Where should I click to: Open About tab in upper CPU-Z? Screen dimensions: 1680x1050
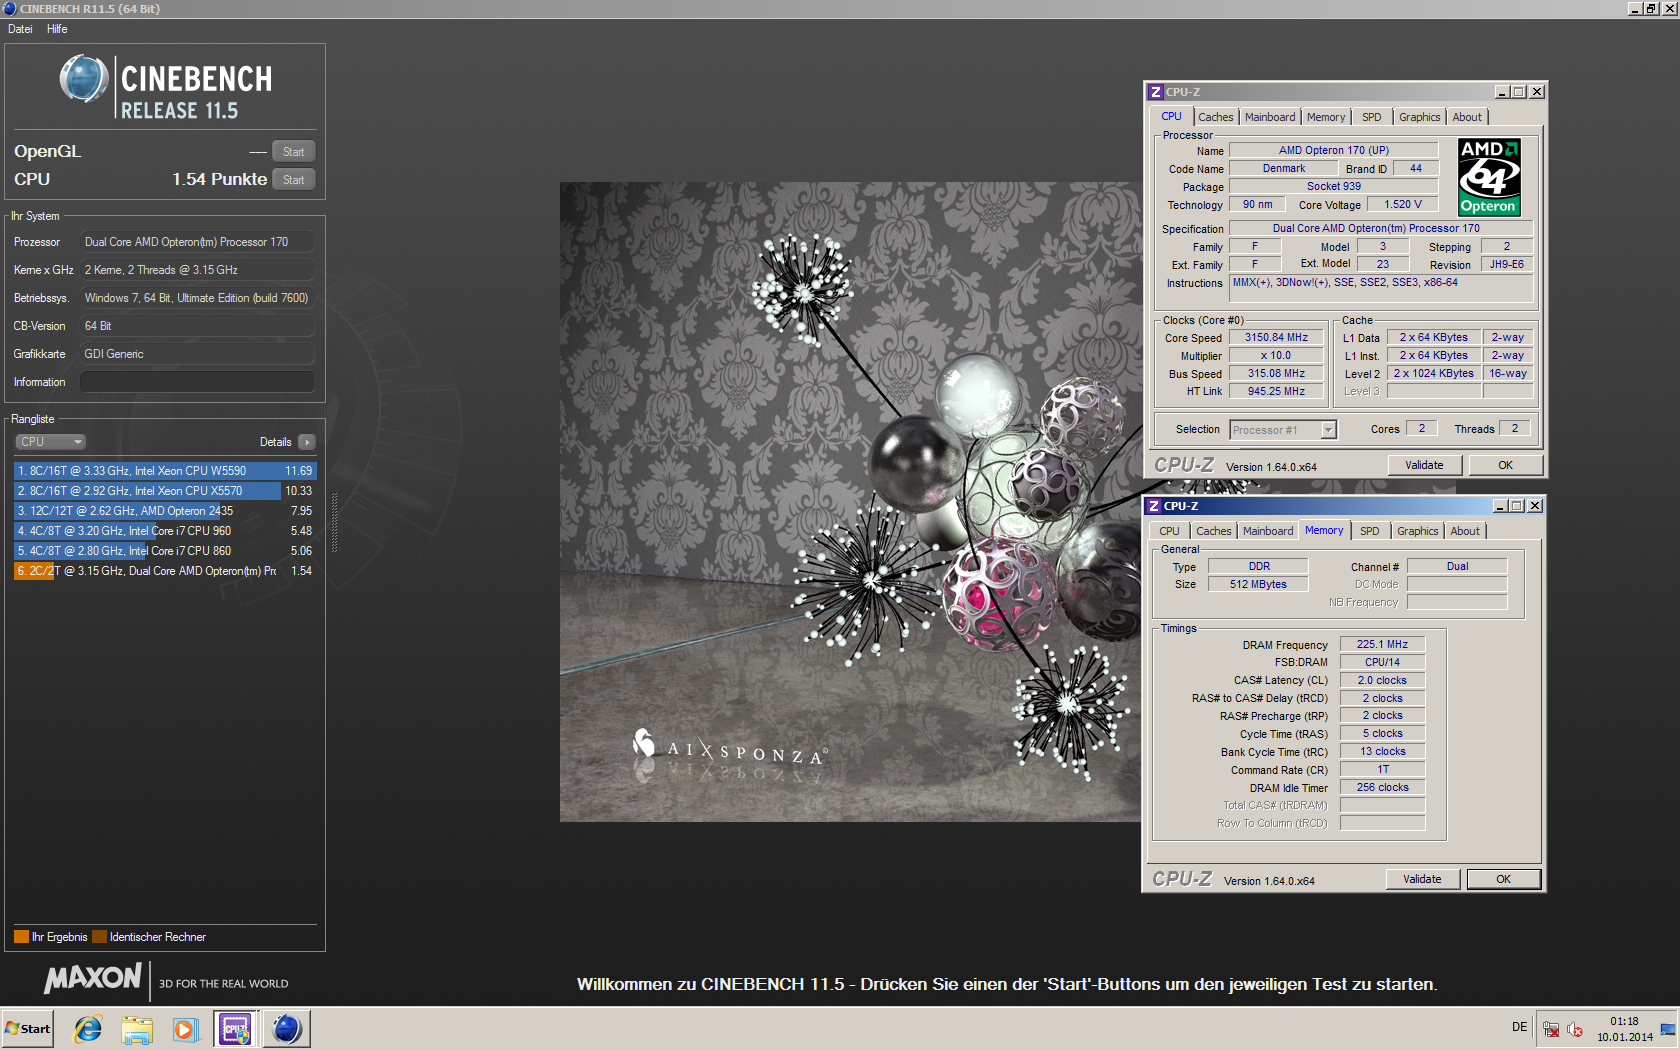tap(1467, 117)
